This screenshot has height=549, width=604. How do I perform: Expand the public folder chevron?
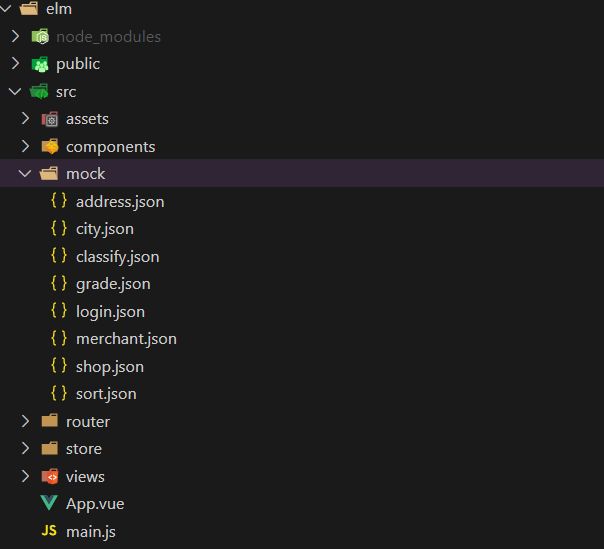pos(15,64)
